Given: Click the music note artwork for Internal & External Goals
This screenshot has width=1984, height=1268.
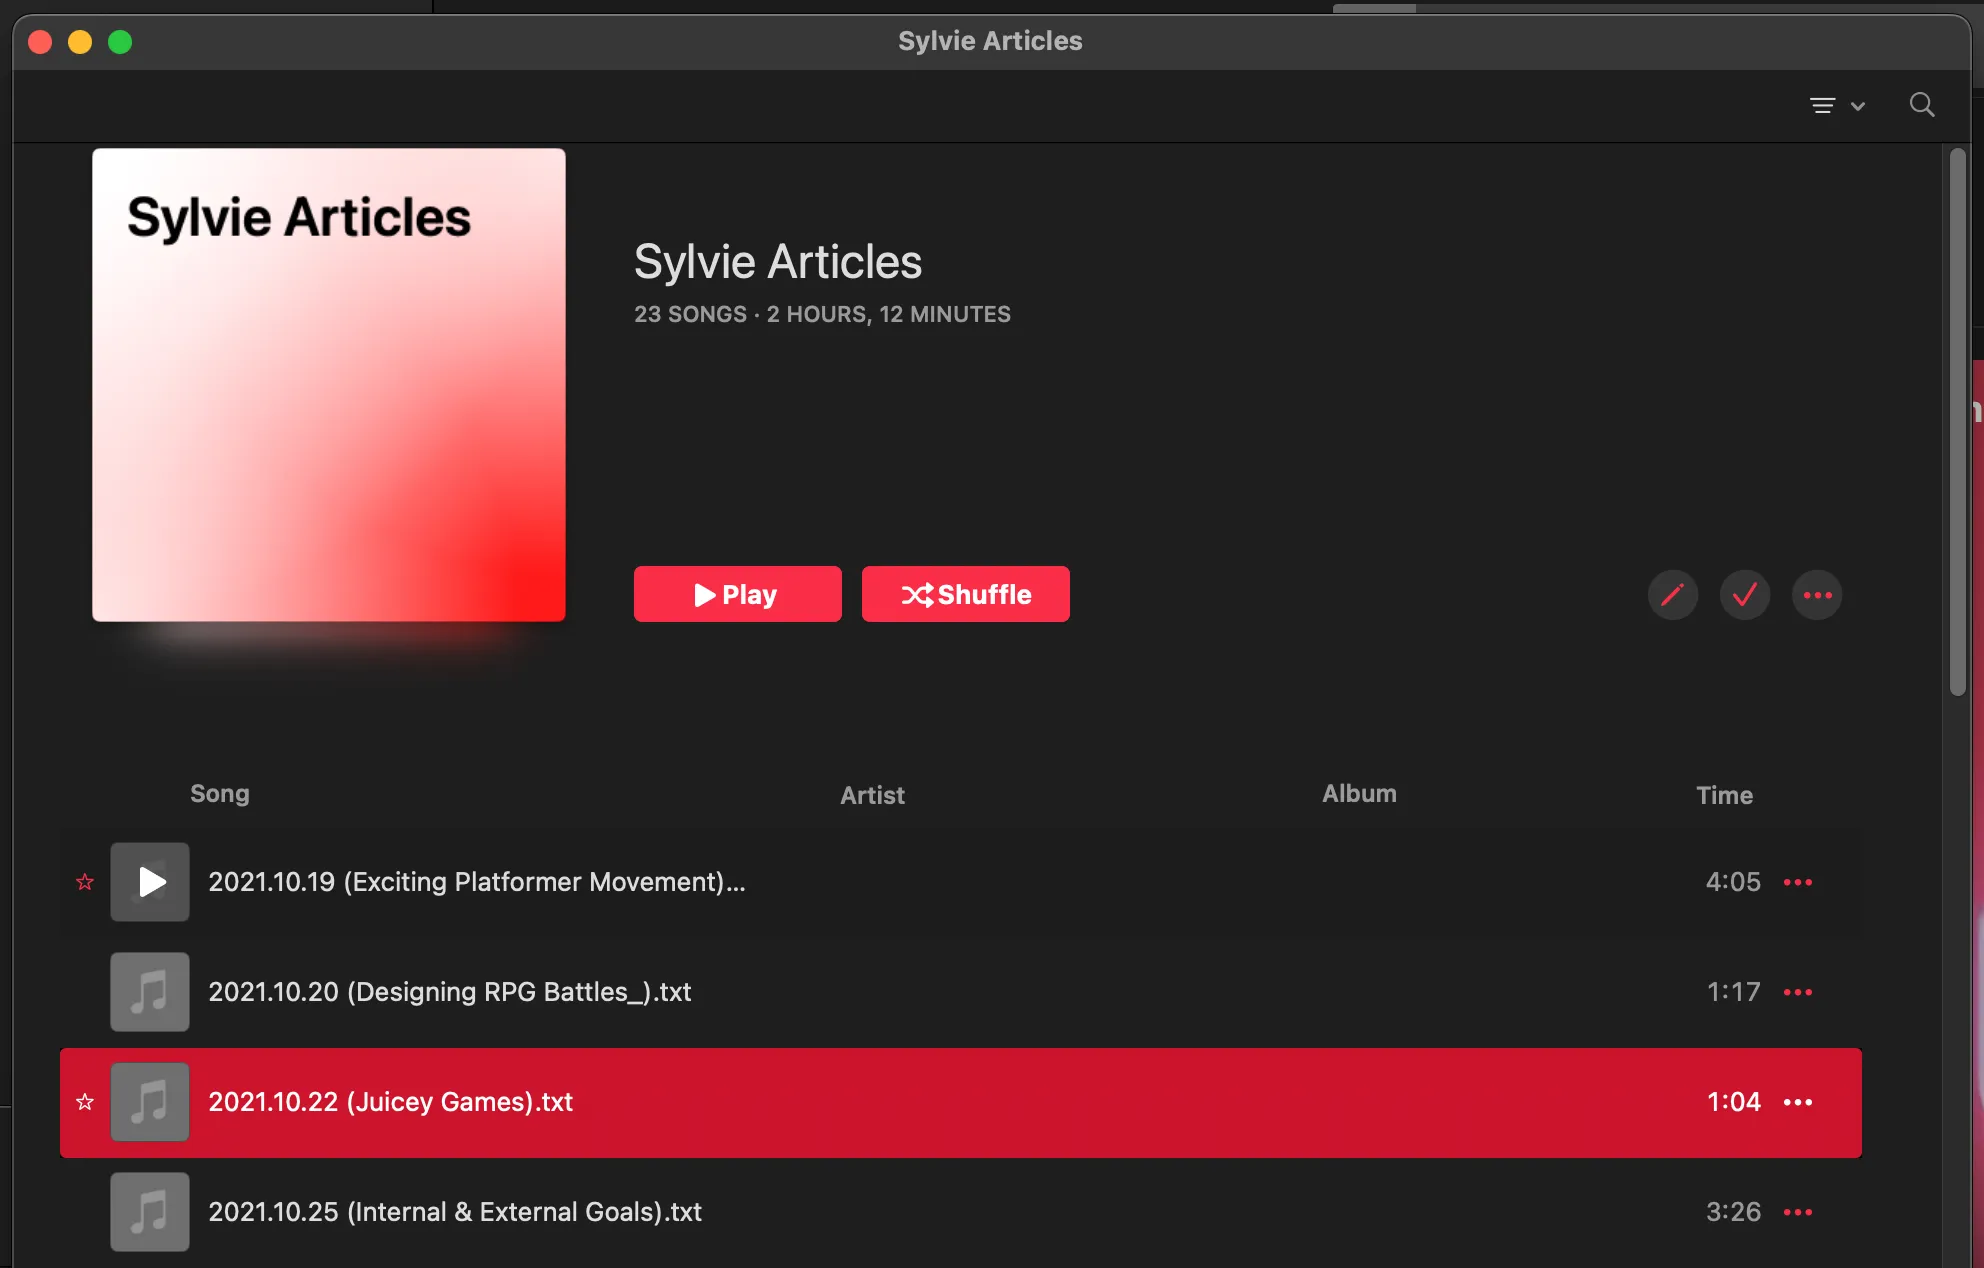Looking at the screenshot, I should pyautogui.click(x=150, y=1212).
